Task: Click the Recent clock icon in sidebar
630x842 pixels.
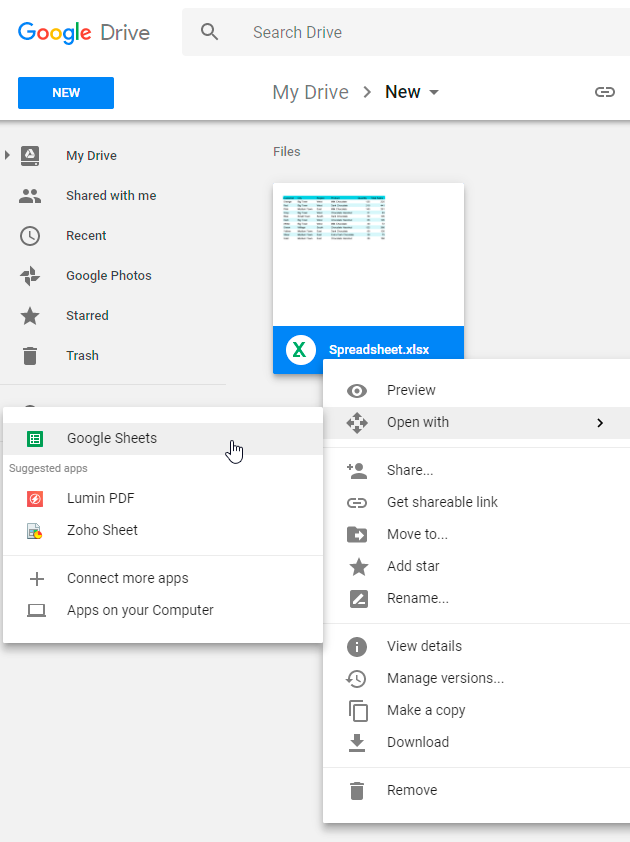Action: pos(30,236)
